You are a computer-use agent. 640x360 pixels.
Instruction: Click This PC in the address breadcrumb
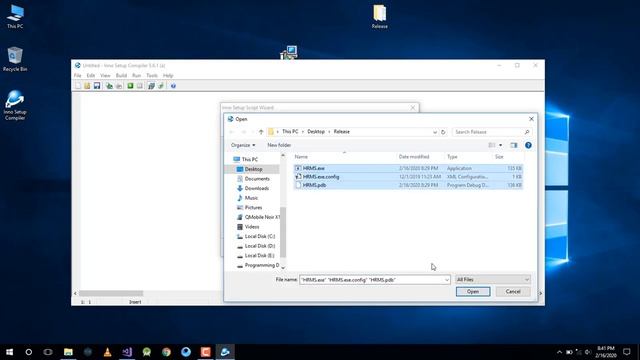[x=290, y=131]
